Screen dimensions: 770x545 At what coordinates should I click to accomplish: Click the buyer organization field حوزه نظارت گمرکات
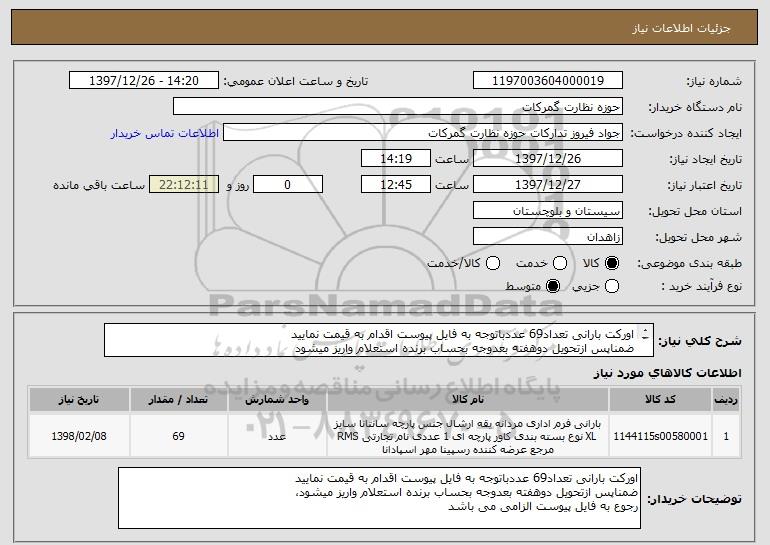(x=398, y=107)
